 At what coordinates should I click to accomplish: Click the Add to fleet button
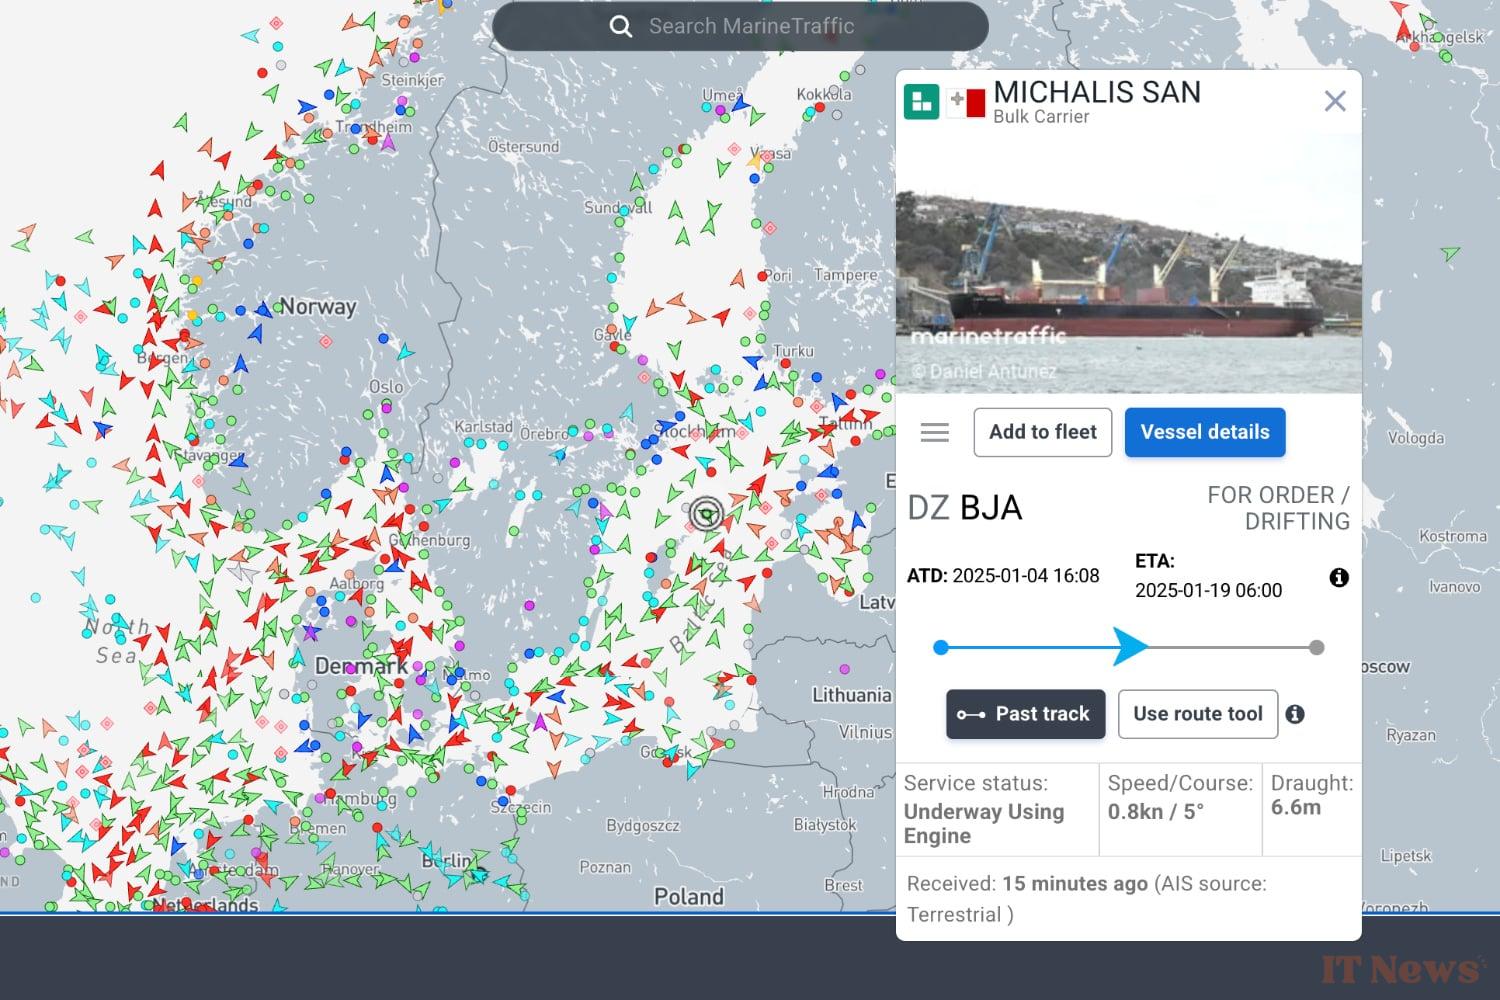click(x=1042, y=432)
